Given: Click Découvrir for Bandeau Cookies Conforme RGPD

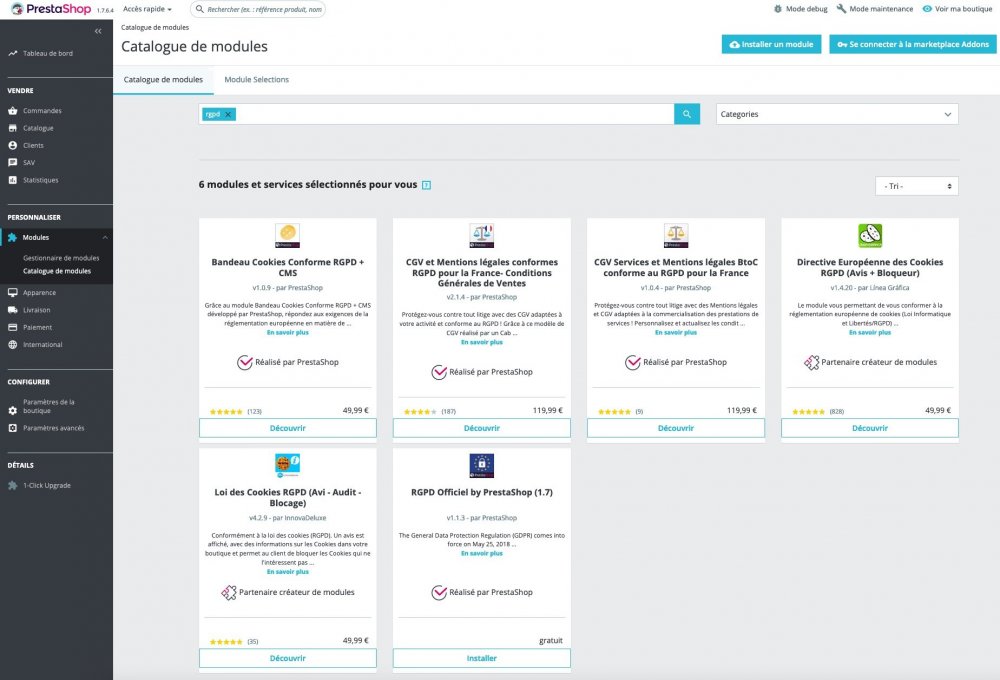Looking at the screenshot, I should [288, 428].
